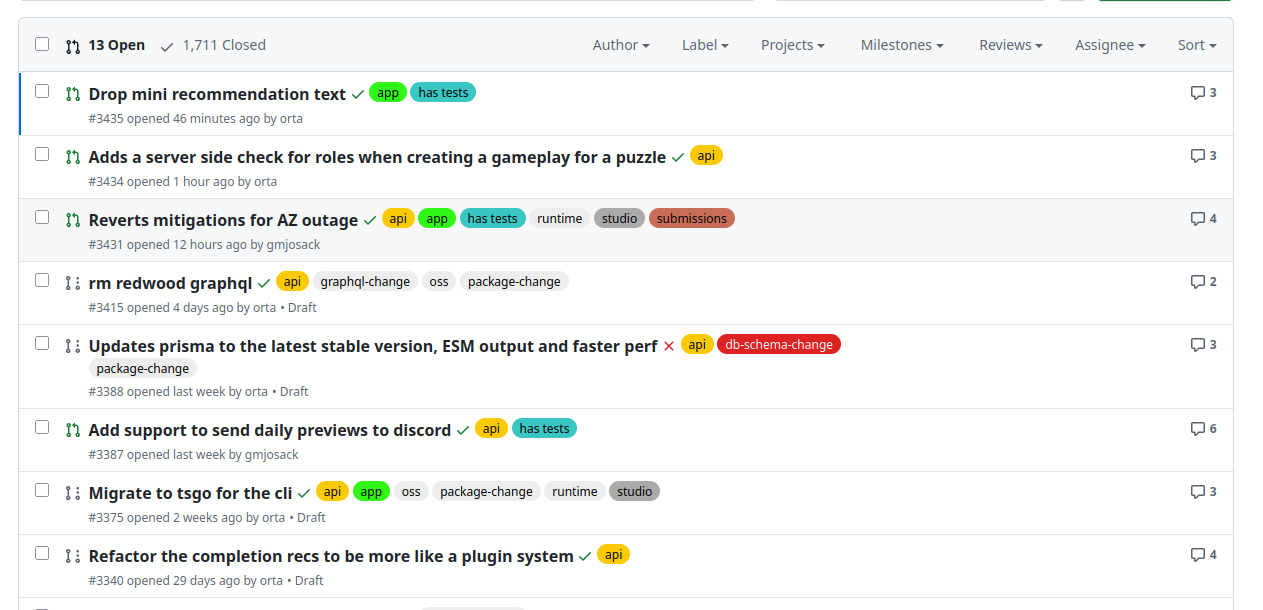This screenshot has width=1263, height=610.
Task: Click green check status beside Reverts mitigations title
Action: pos(370,220)
